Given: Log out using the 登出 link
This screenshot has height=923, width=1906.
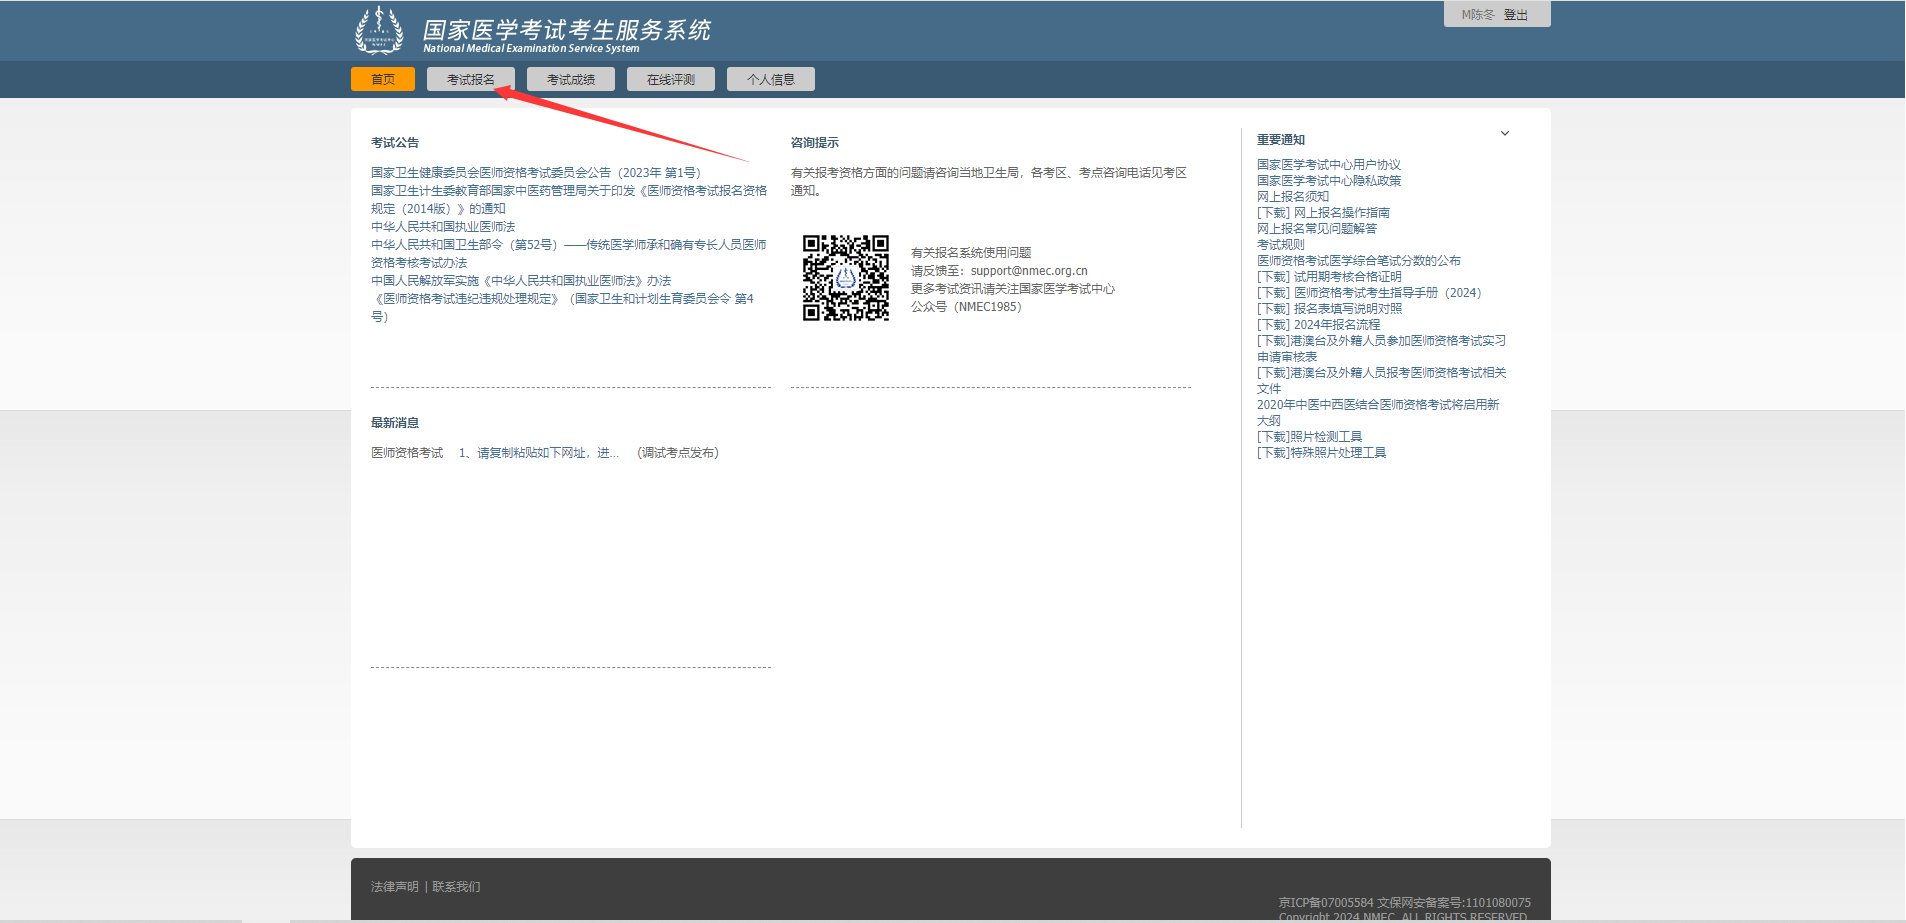Looking at the screenshot, I should (1515, 15).
